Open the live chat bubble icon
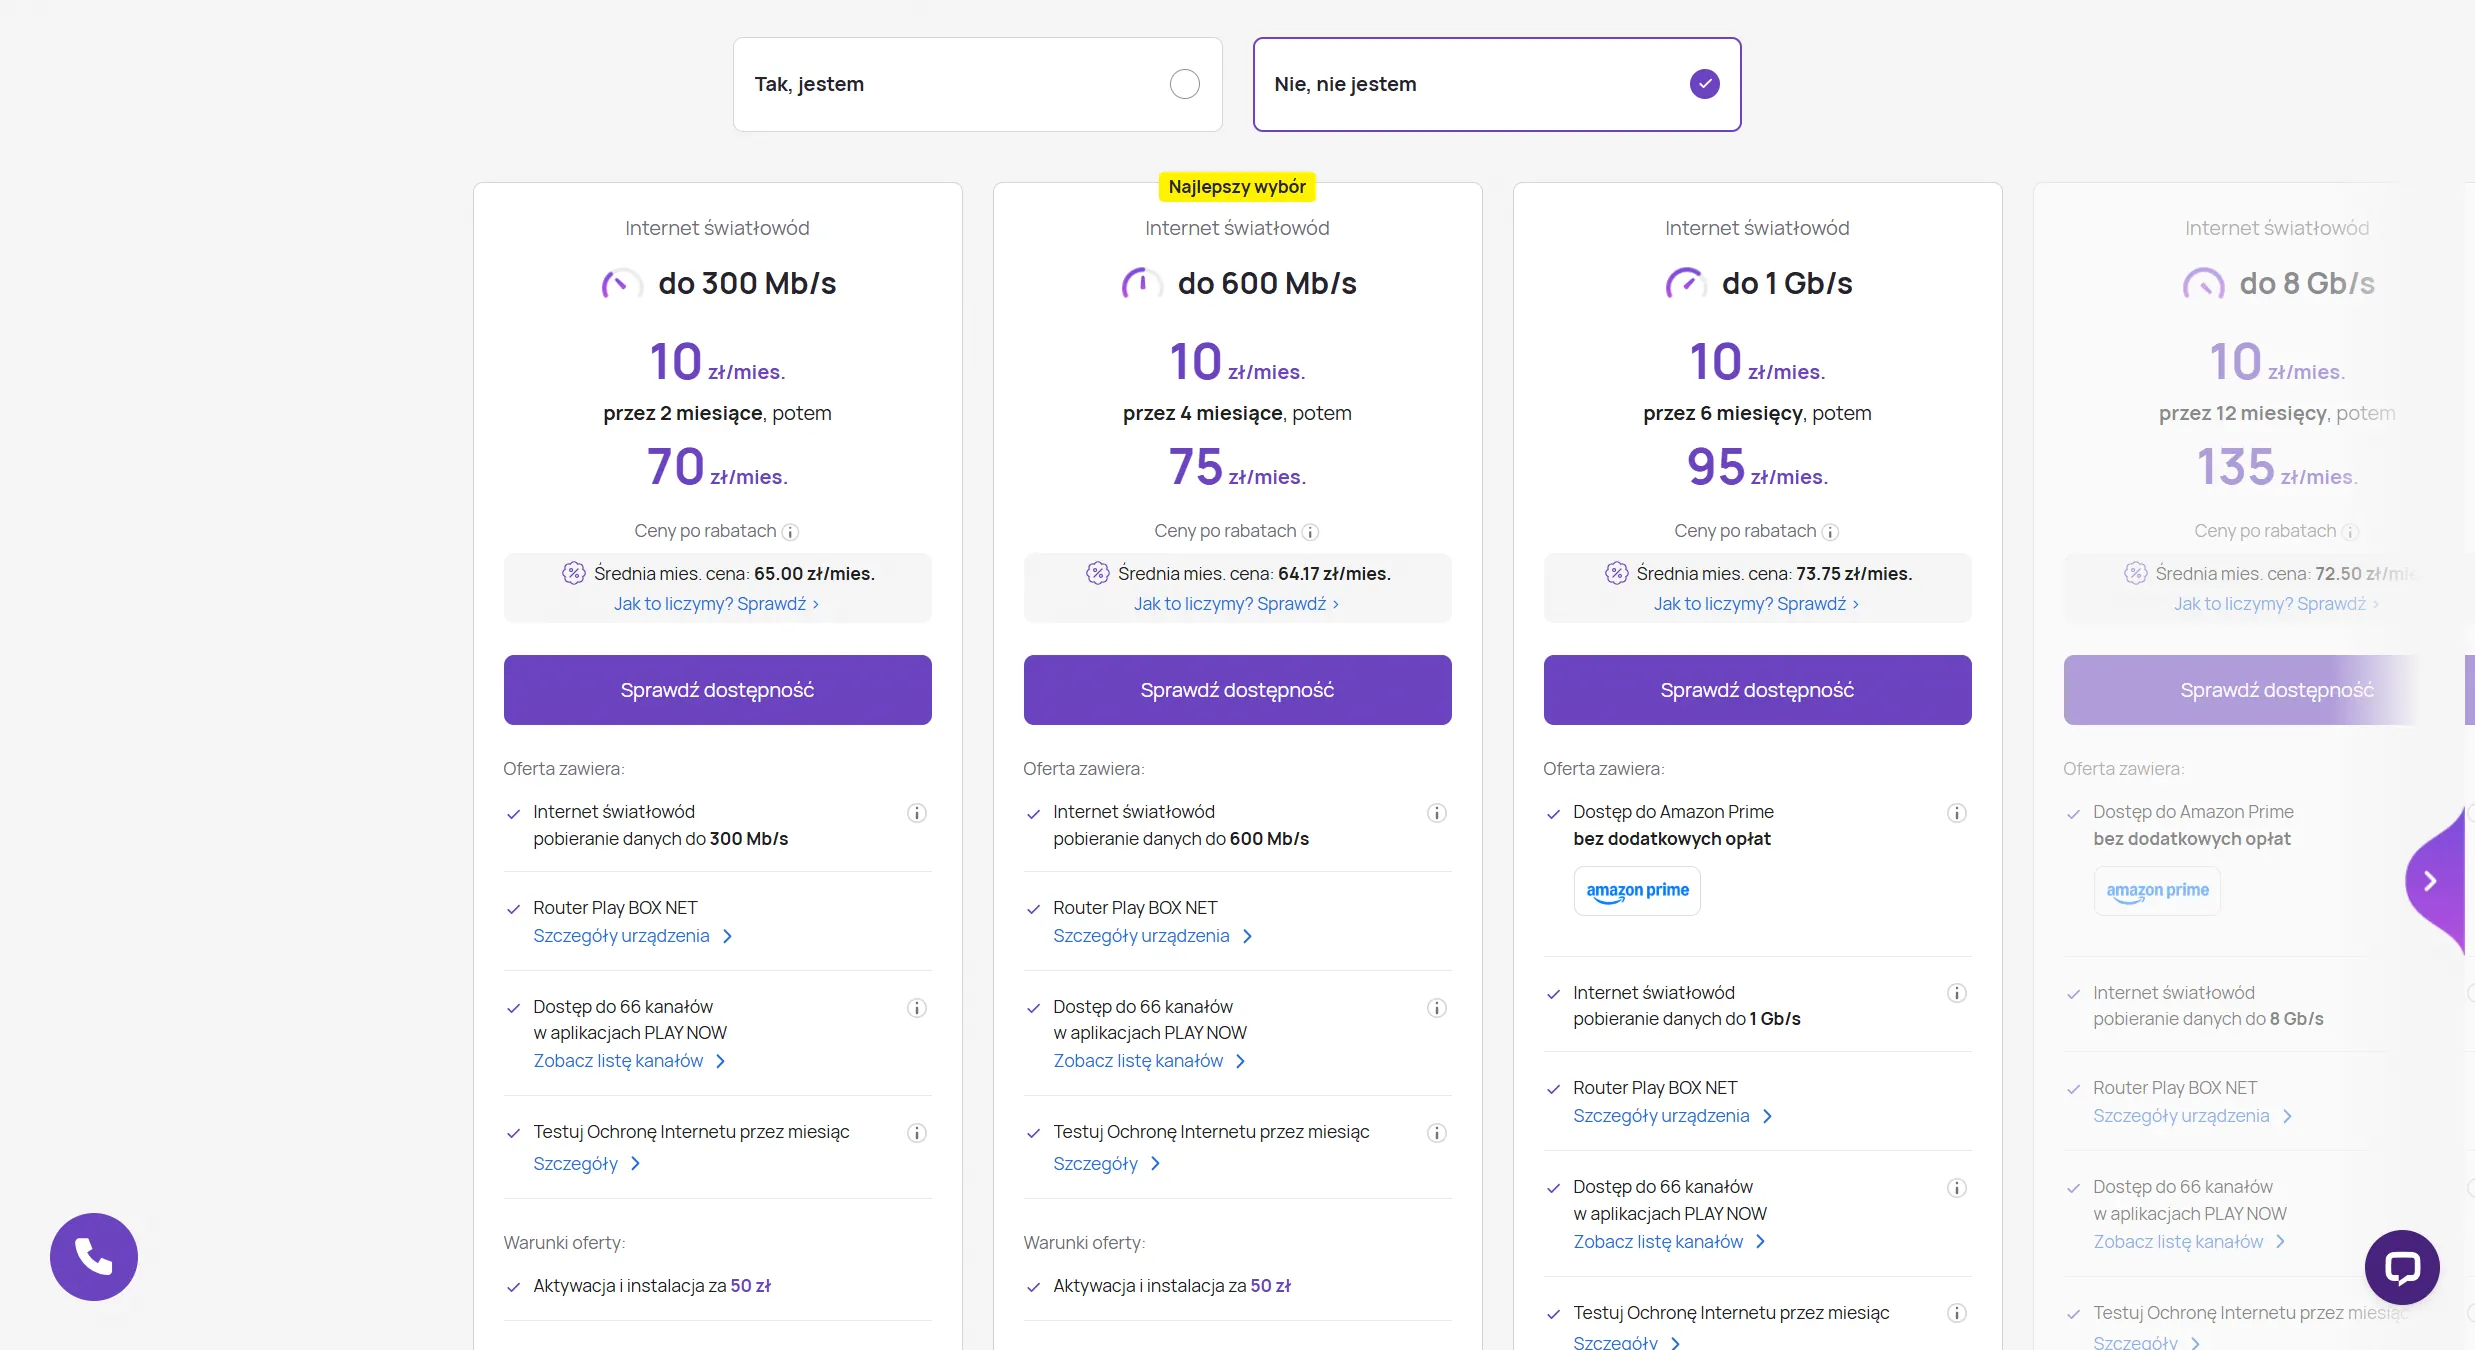This screenshot has width=2475, height=1350. pyautogui.click(x=2401, y=1267)
